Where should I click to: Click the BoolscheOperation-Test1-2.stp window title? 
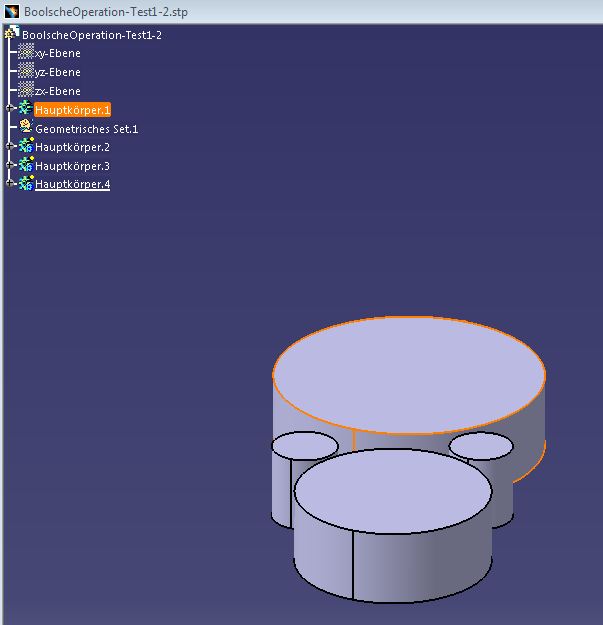click(x=106, y=12)
